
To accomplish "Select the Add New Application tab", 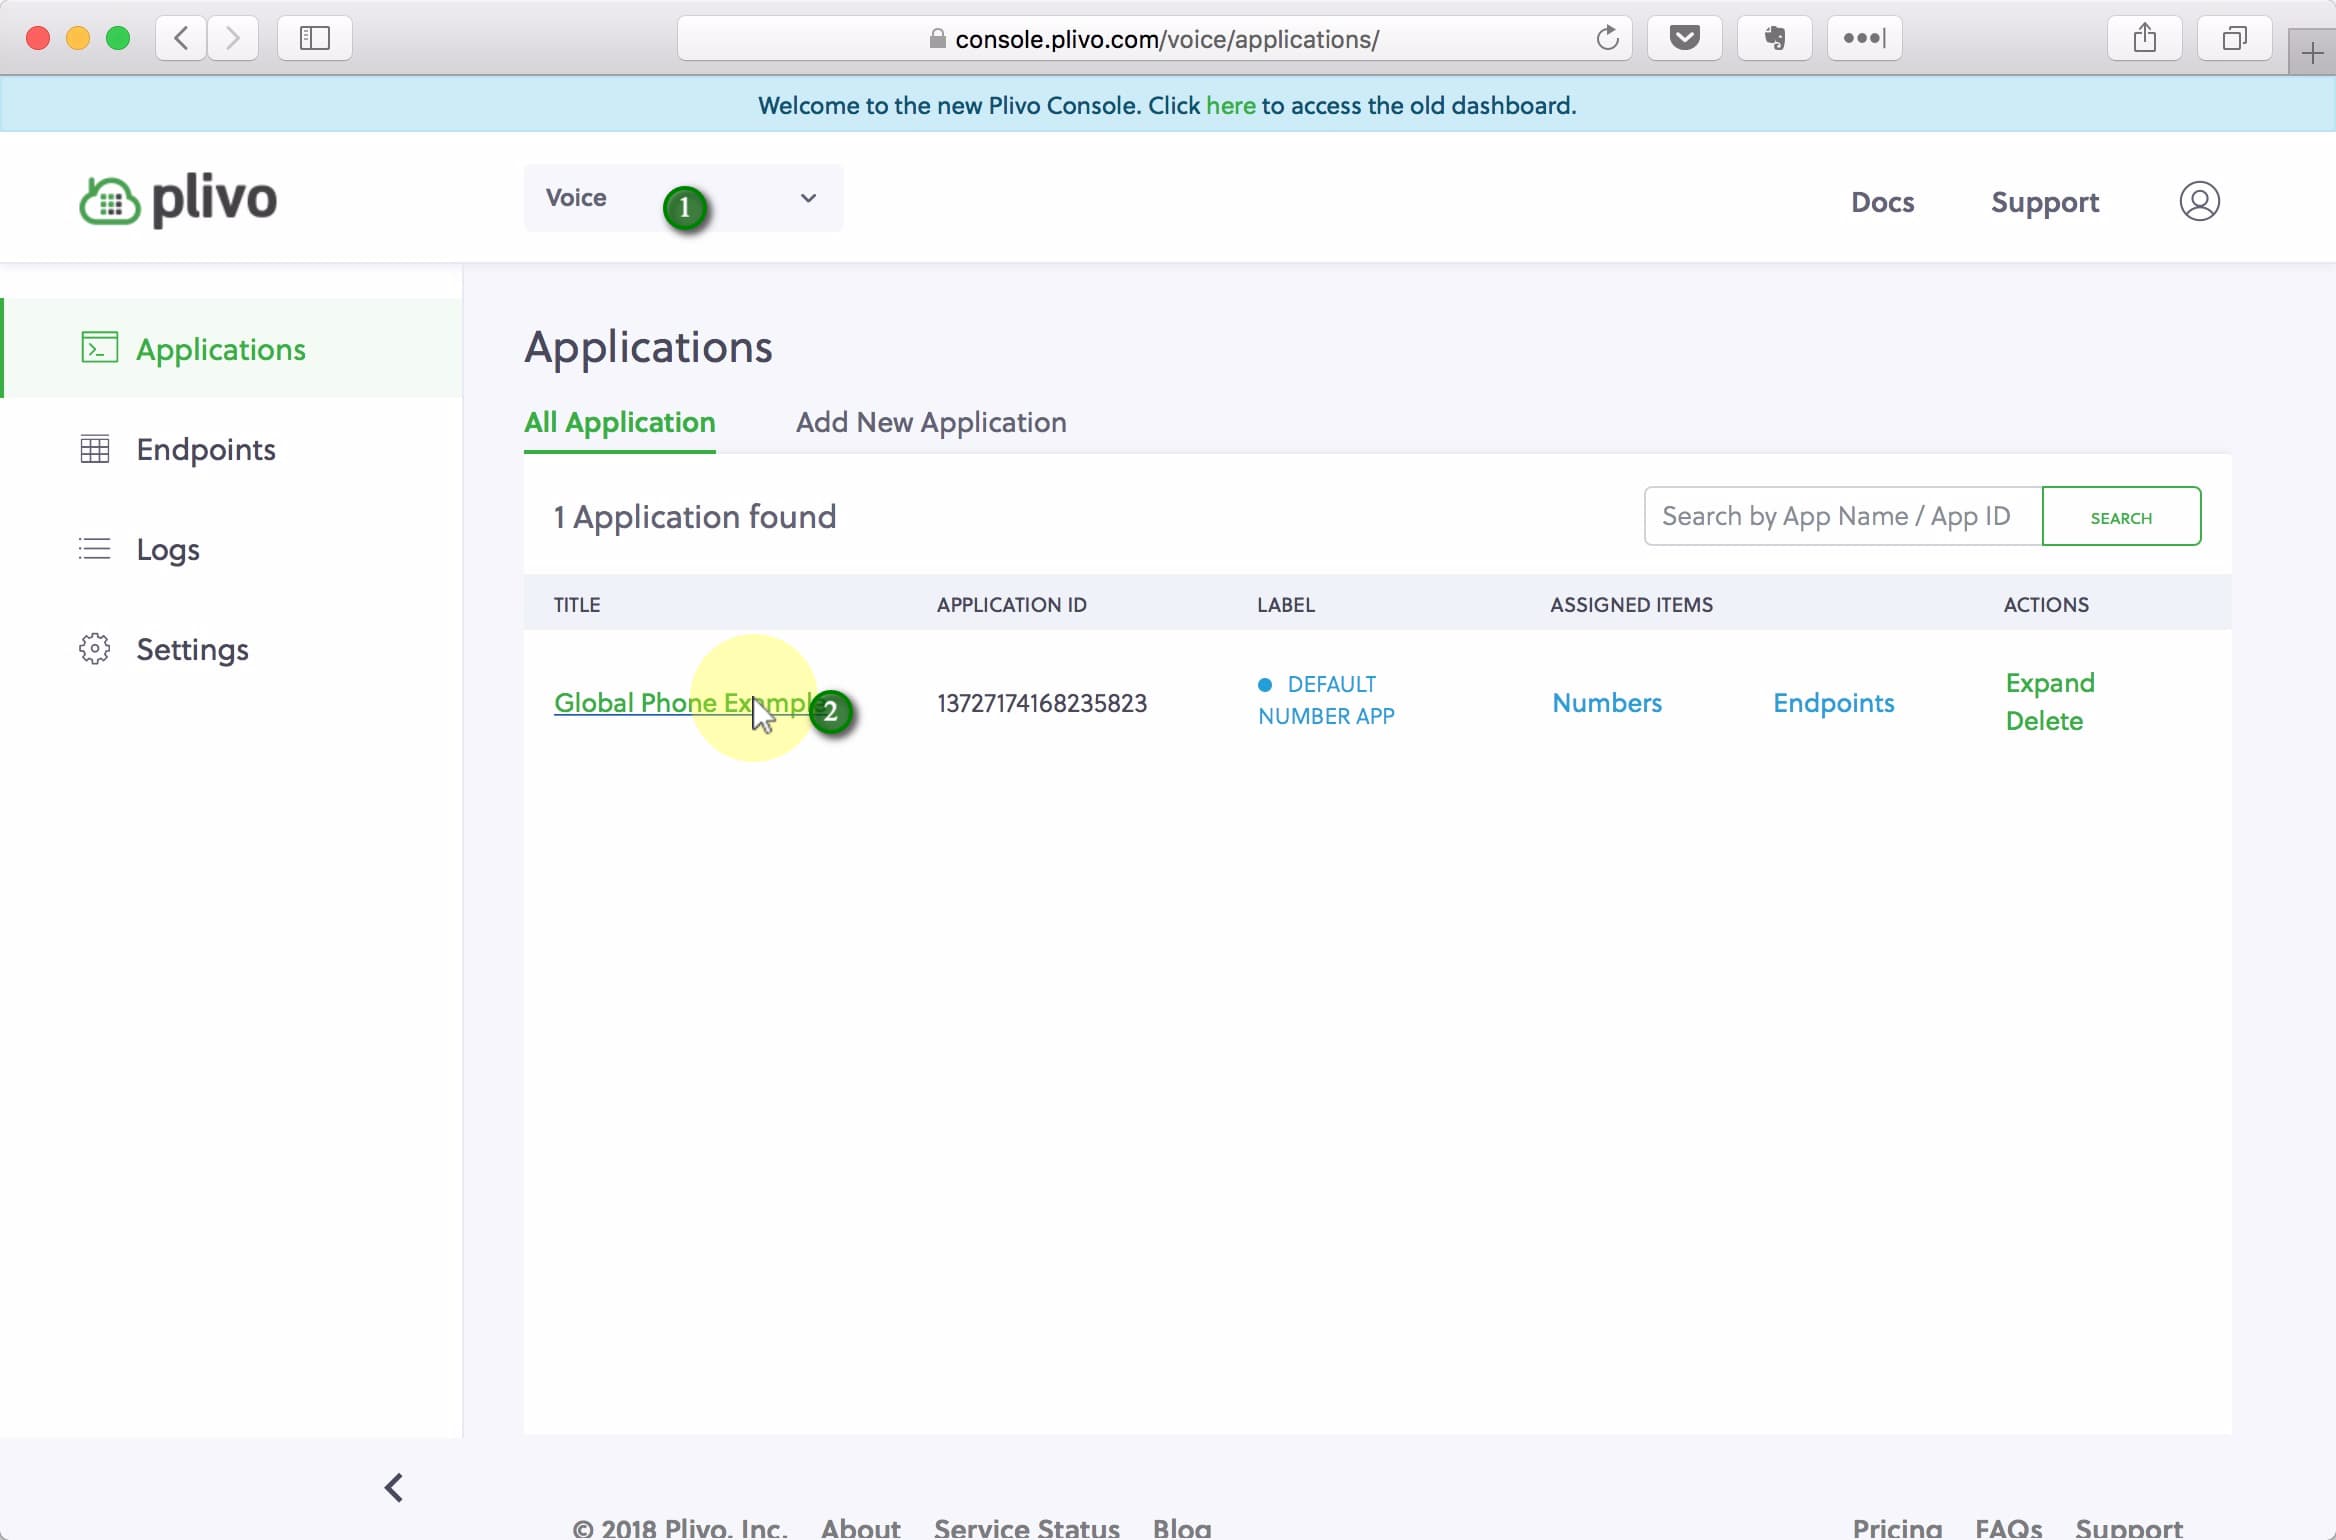I will pos(932,421).
